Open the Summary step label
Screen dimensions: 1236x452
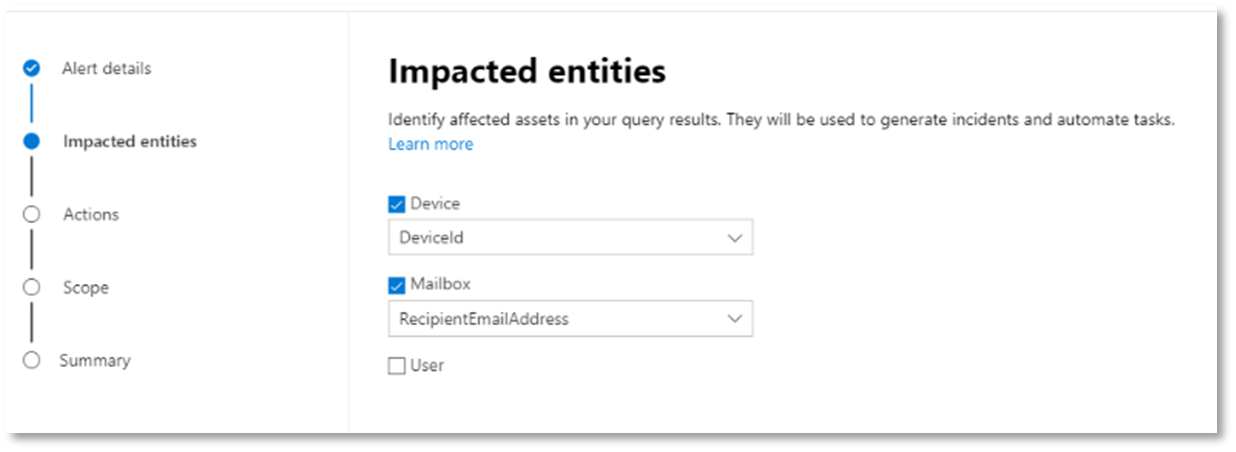[x=95, y=360]
